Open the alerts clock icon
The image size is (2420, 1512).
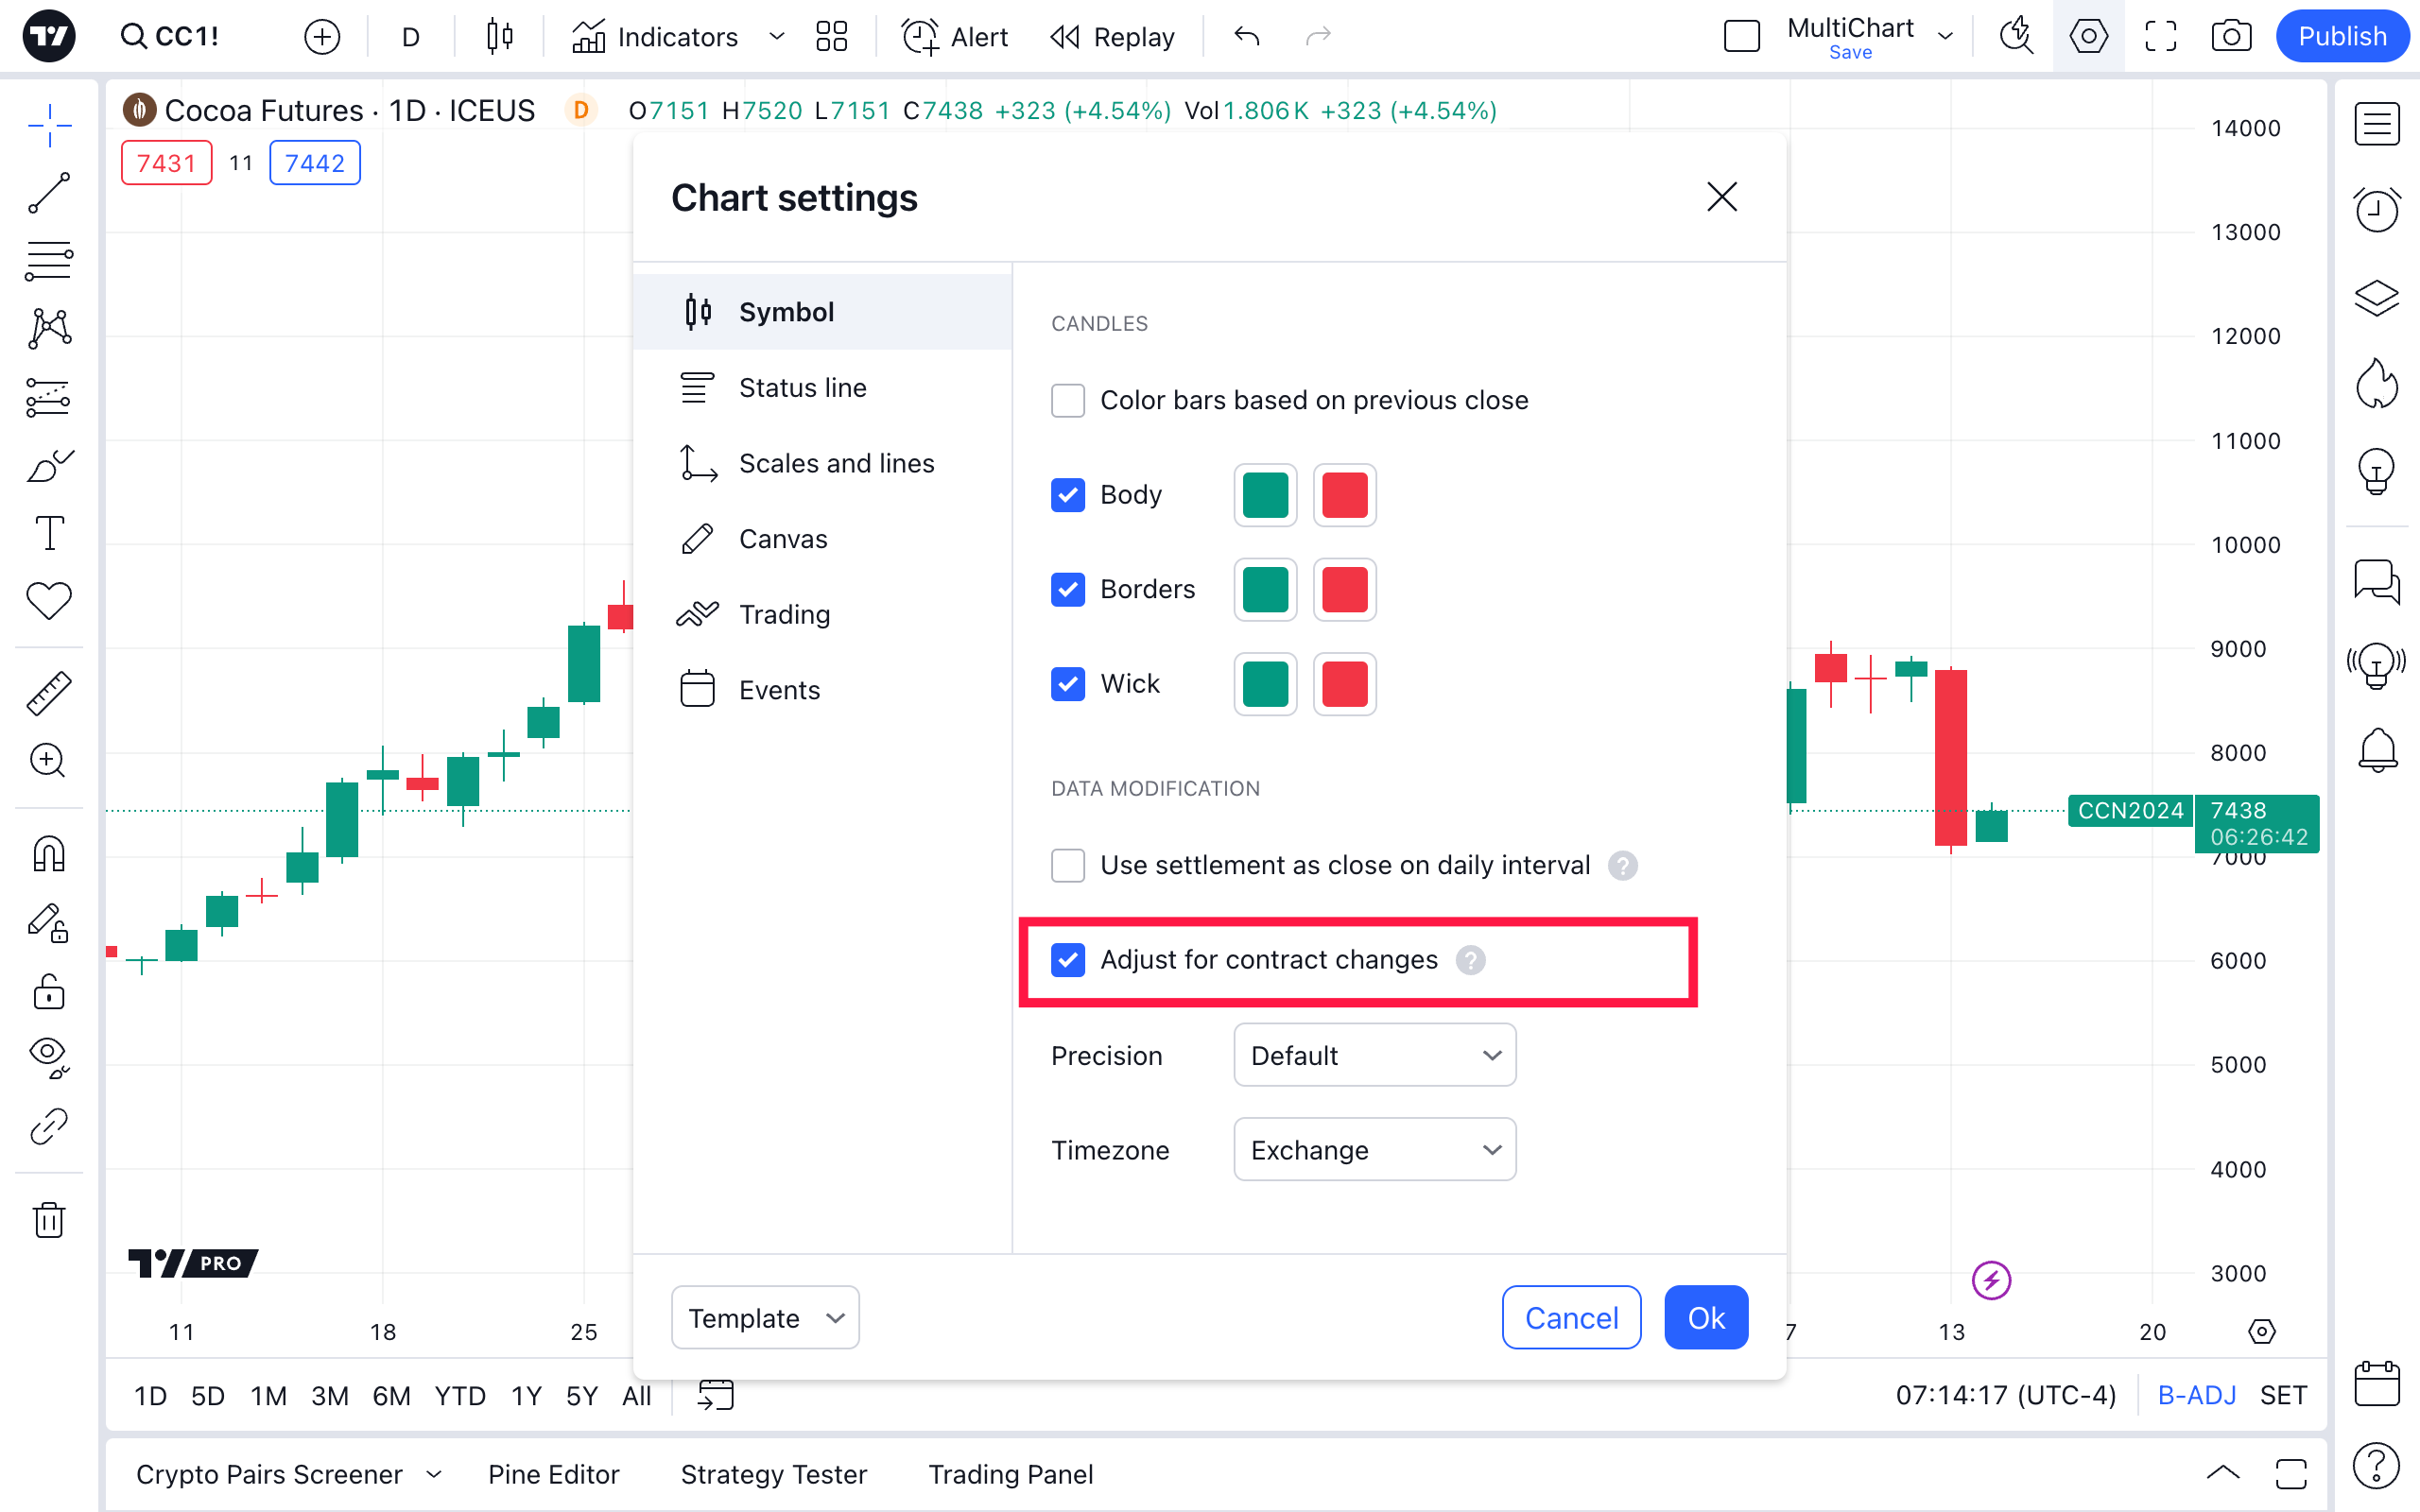click(2377, 209)
